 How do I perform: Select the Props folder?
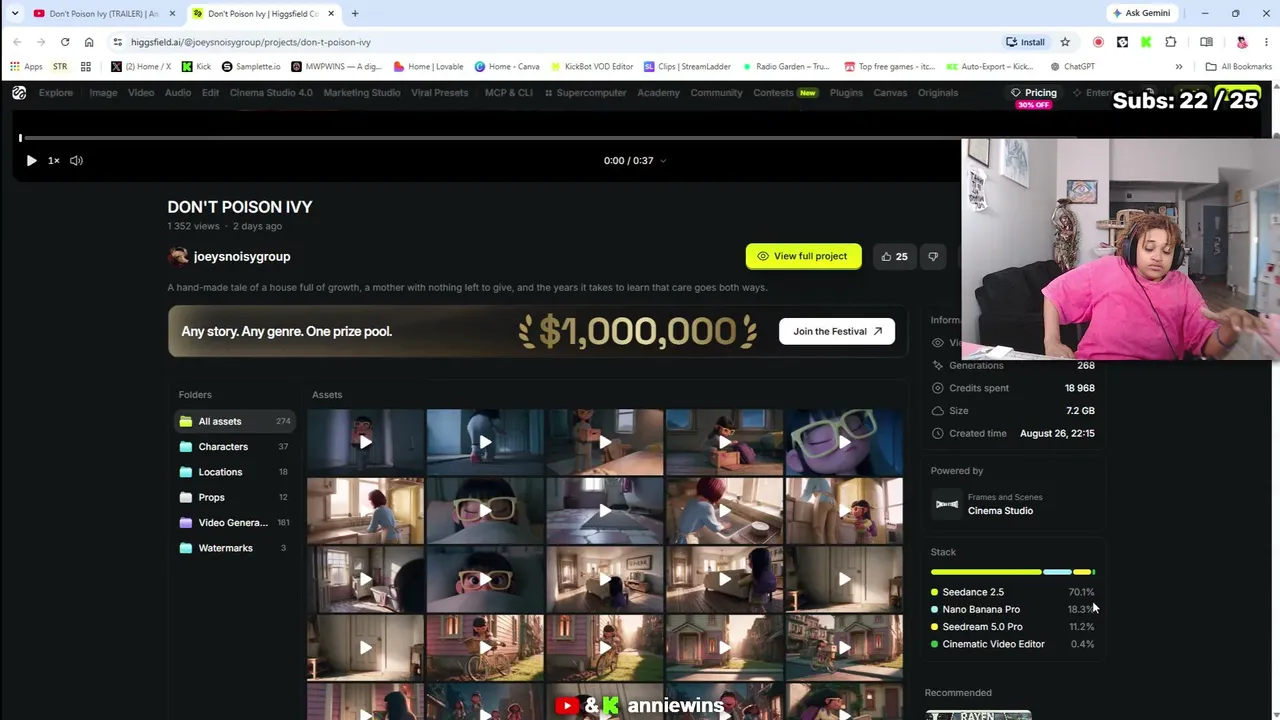(x=235, y=497)
